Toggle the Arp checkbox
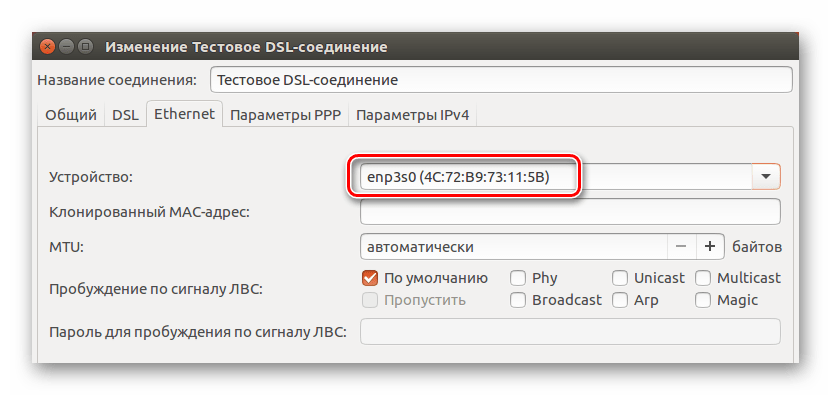831x395 pixels. click(620, 300)
